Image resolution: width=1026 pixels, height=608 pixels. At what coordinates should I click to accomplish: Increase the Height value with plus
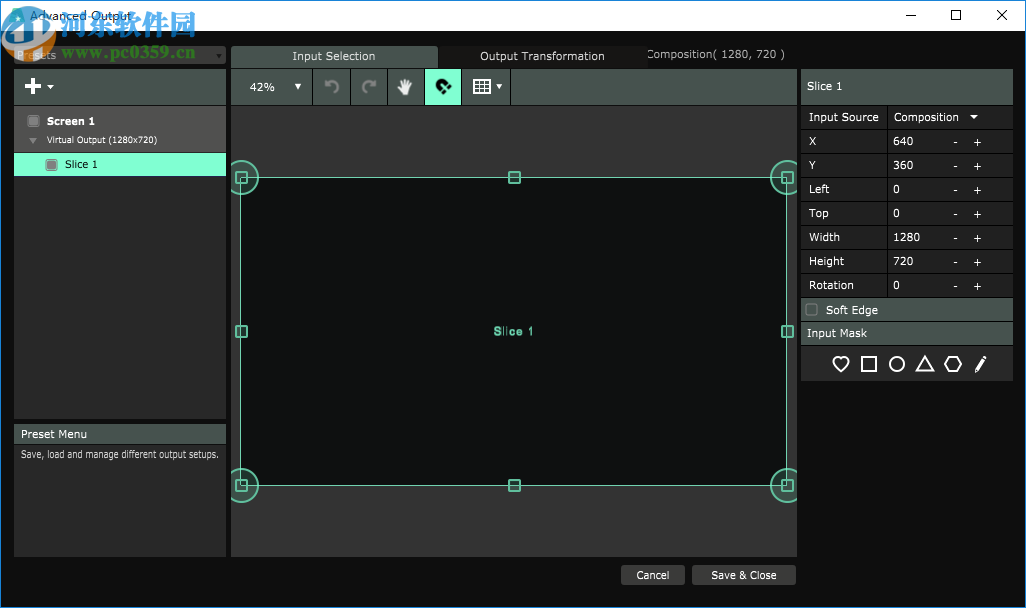(x=977, y=262)
